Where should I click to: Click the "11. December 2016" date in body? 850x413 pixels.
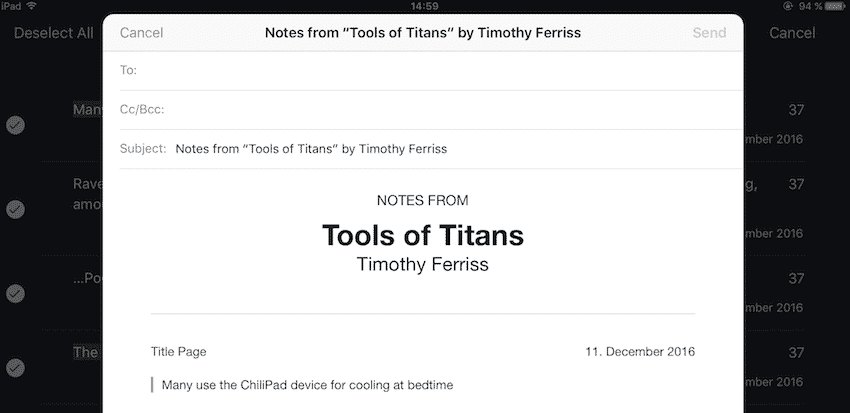click(640, 351)
